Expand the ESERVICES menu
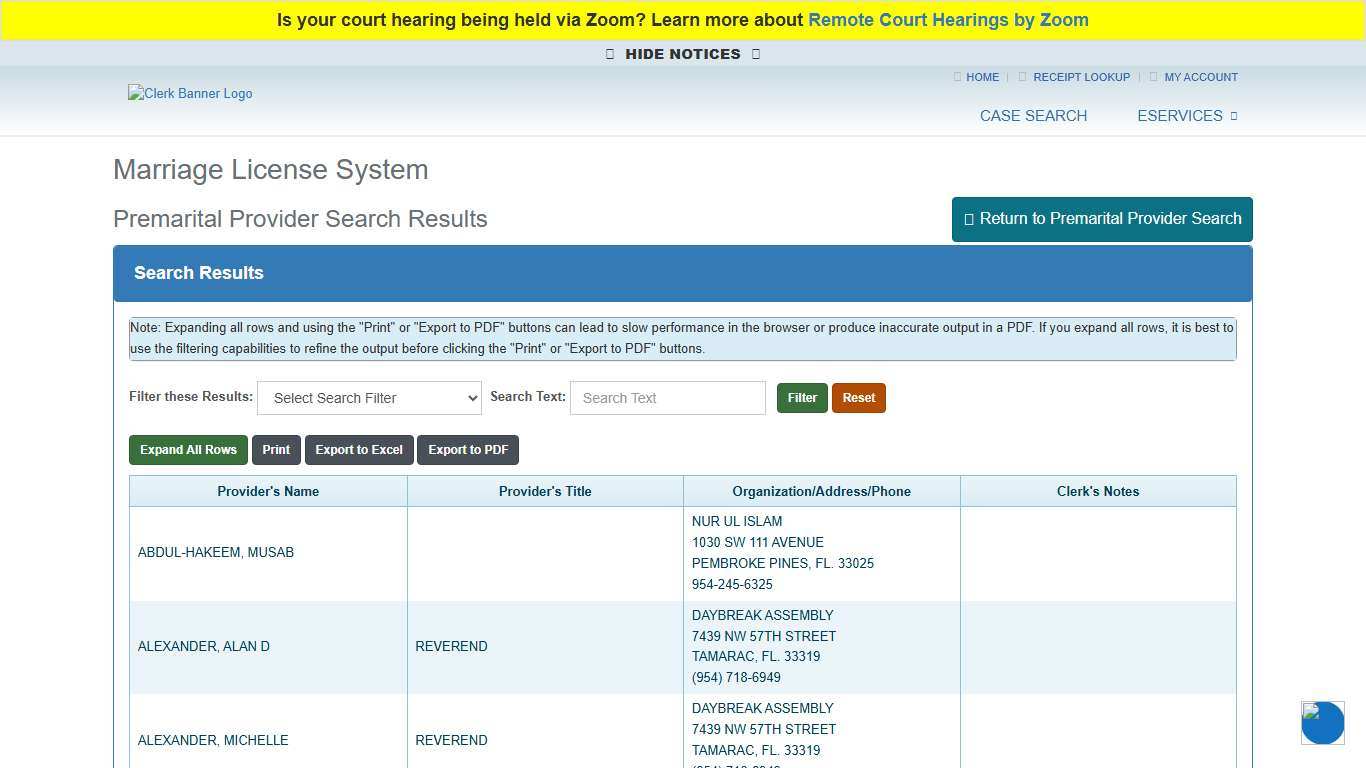Viewport: 1366px width, 768px height. (1180, 116)
